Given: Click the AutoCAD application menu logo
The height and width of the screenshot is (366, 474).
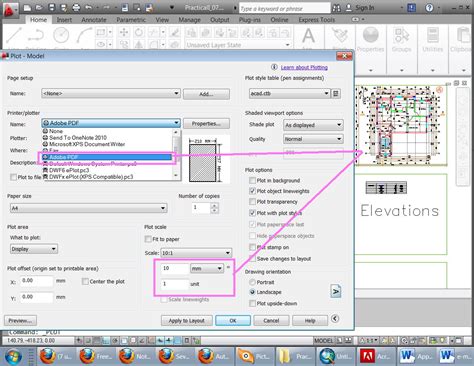Looking at the screenshot, I should (x=10, y=9).
